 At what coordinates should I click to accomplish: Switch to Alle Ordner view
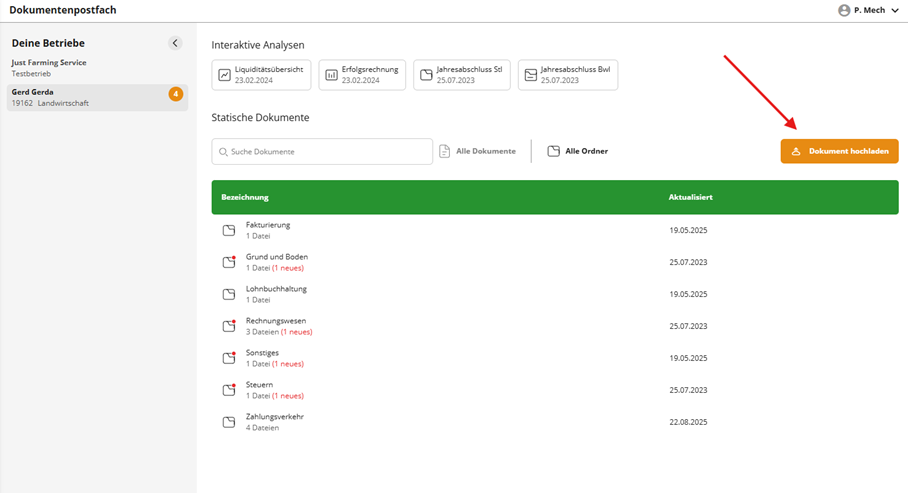coord(578,151)
